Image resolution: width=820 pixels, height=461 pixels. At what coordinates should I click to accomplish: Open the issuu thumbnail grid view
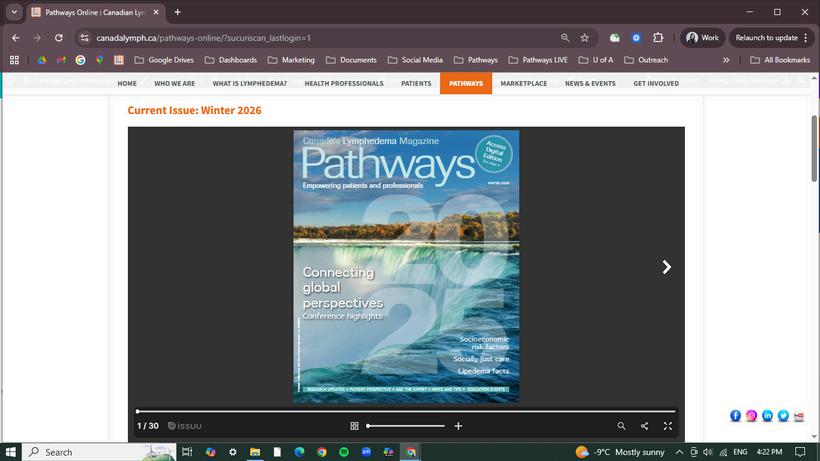354,426
